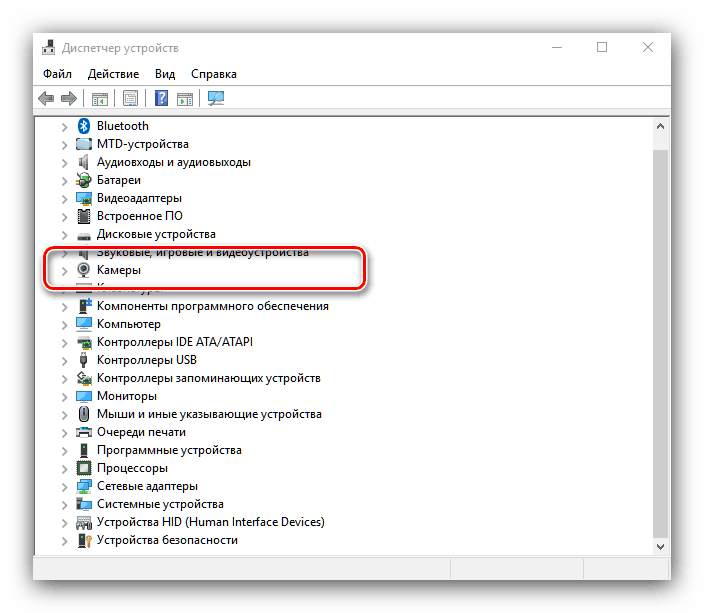The width and height of the screenshot is (704, 613).
Task: Expand the Сетевые адаптеры chevron
Action: [64, 487]
